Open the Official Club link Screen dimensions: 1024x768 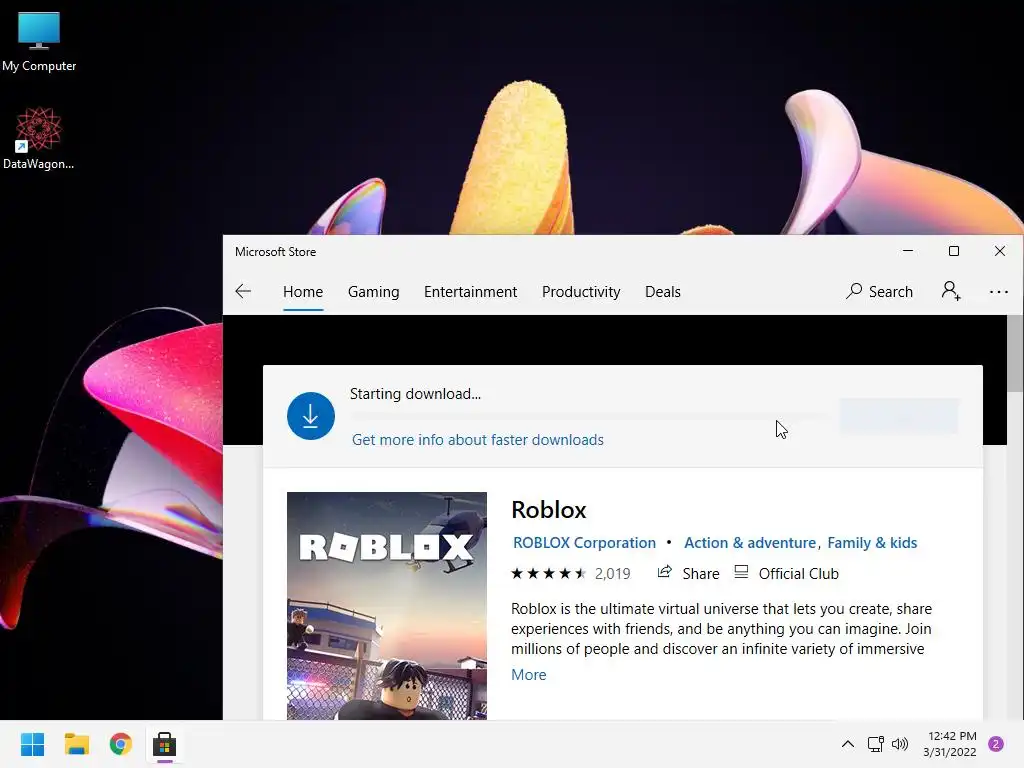798,574
